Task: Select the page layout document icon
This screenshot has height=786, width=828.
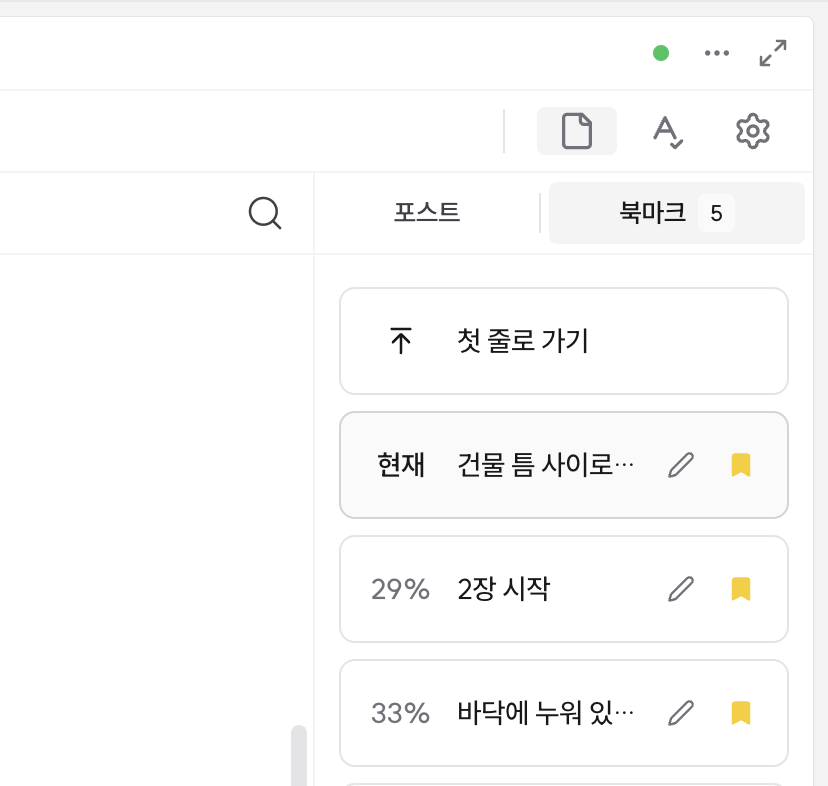Action: coord(577,130)
